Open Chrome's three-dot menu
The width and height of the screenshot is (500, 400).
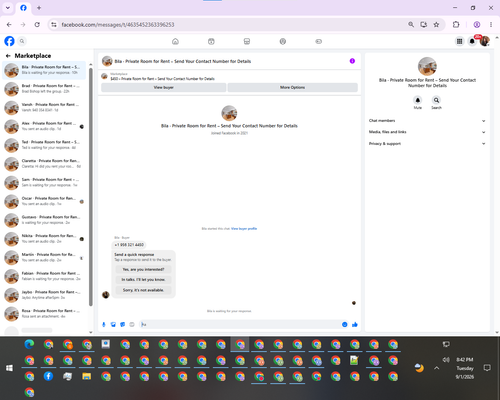491,25
